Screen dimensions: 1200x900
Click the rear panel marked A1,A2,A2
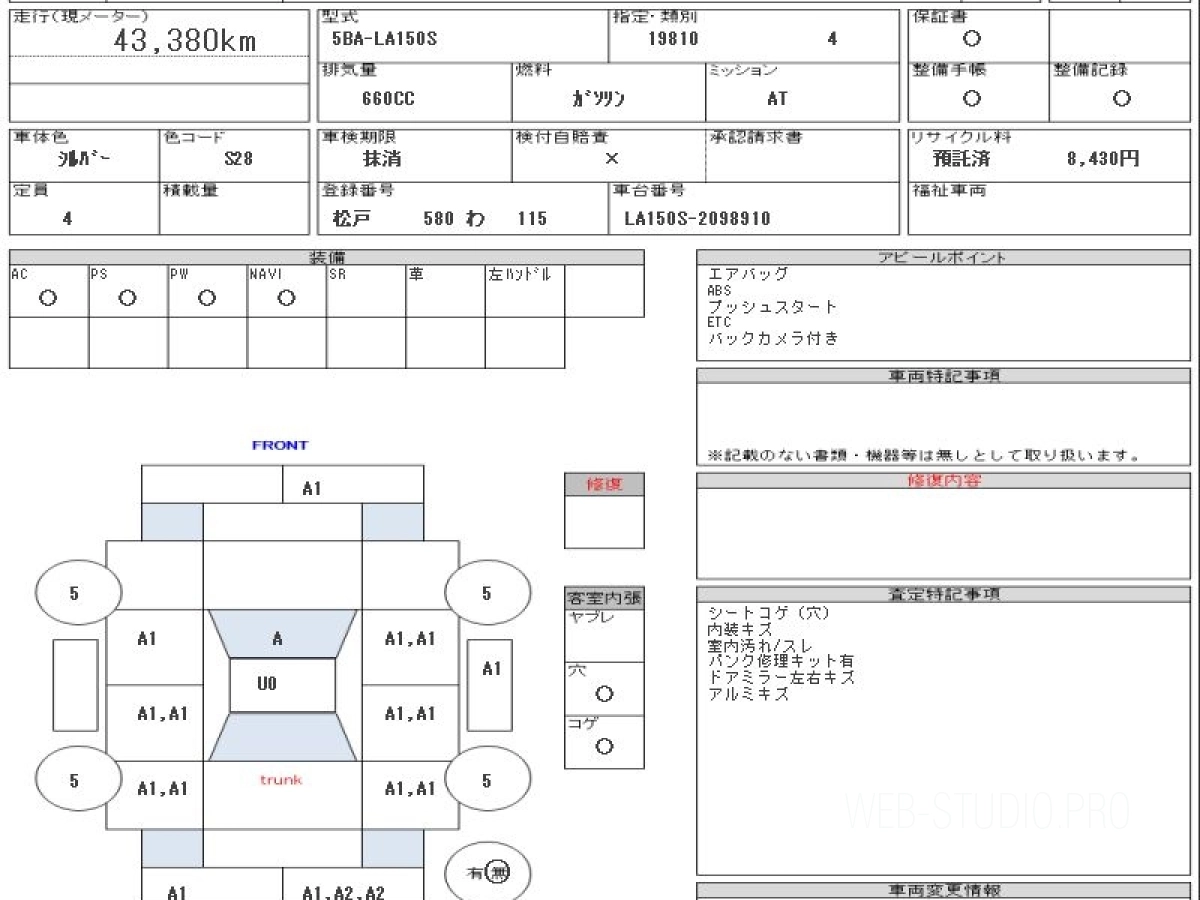(352, 886)
